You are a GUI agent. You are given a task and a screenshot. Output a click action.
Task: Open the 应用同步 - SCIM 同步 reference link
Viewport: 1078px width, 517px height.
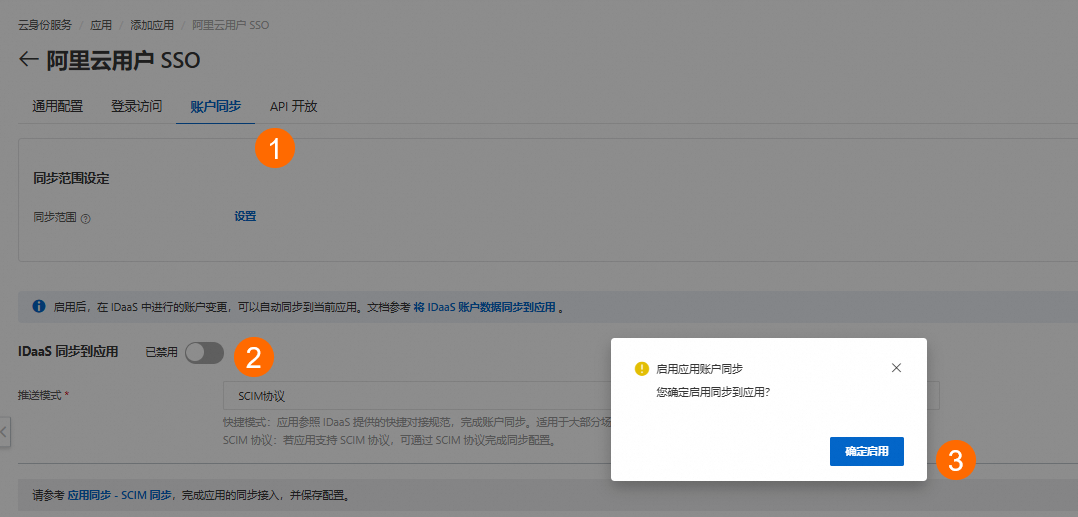120,495
